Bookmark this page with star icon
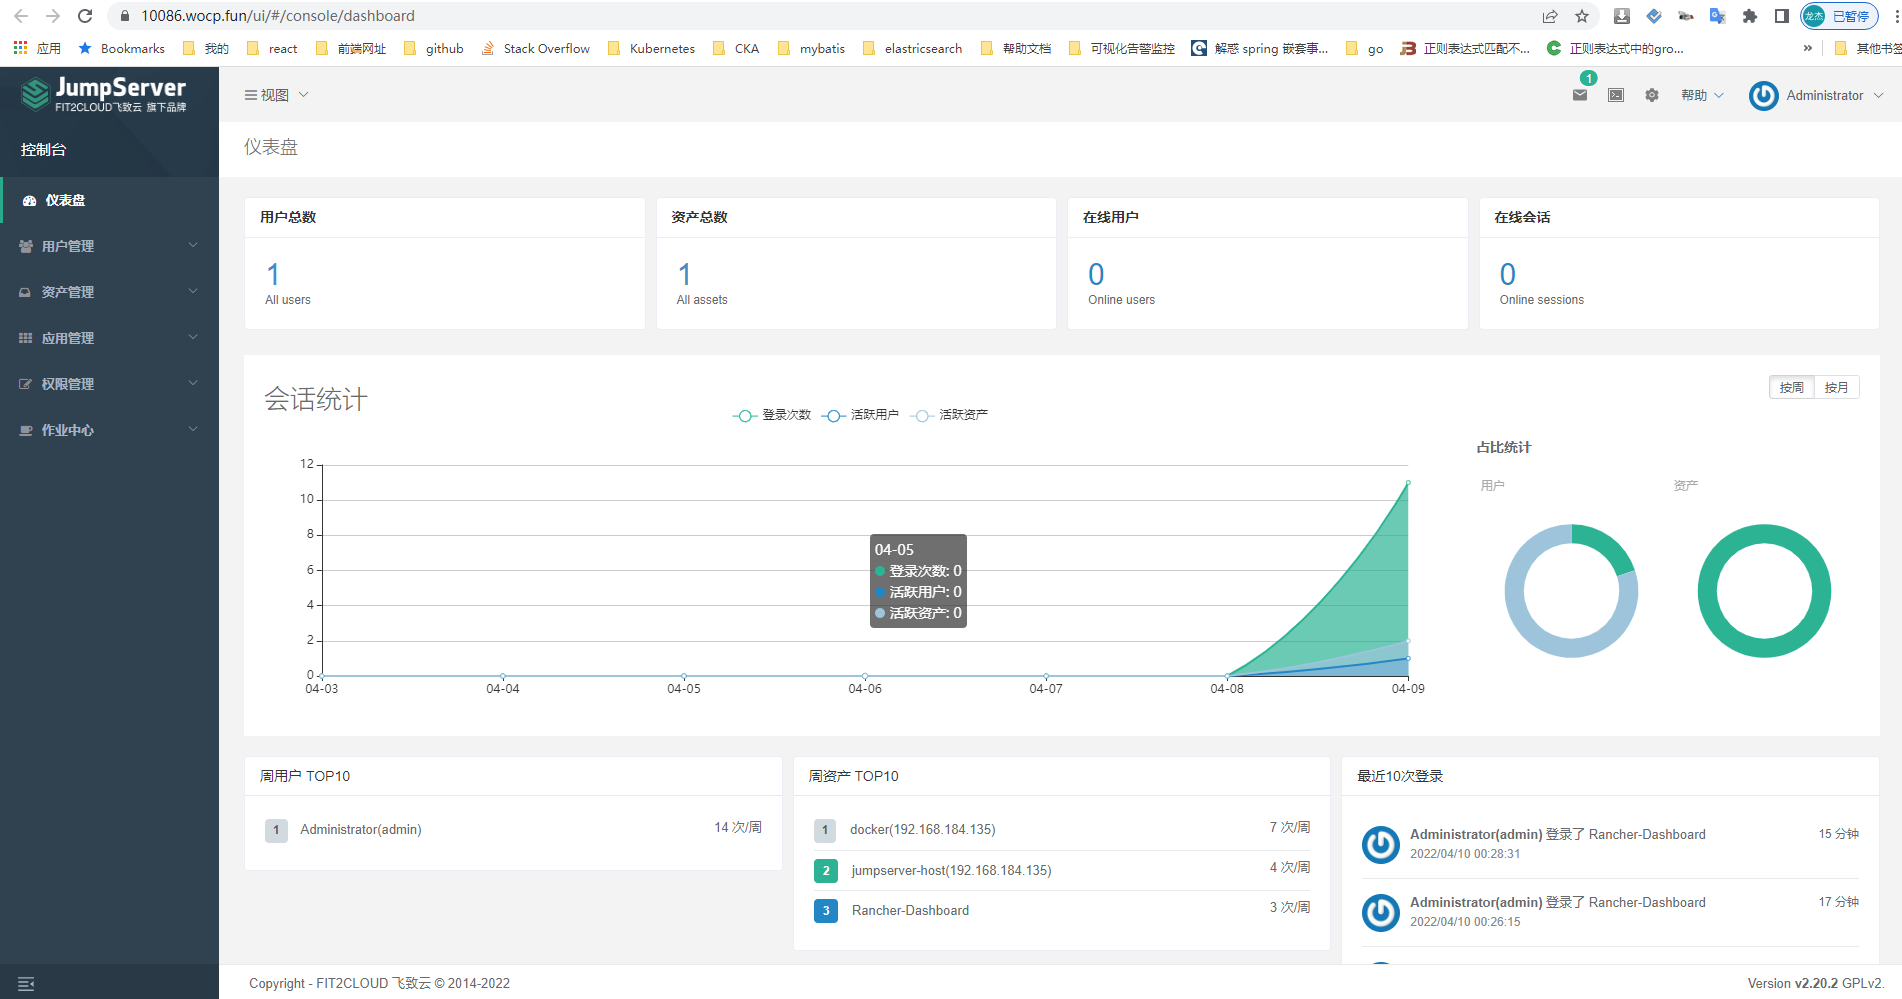The image size is (1902, 999). point(1582,16)
